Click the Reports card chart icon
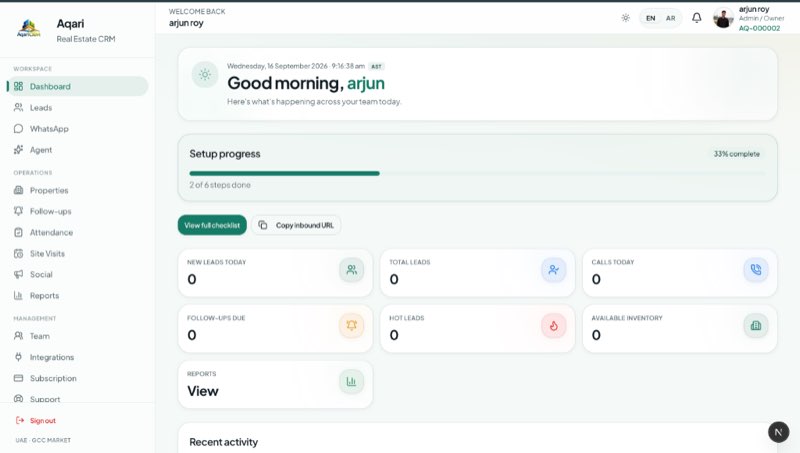This screenshot has height=453, width=800. pos(352,382)
